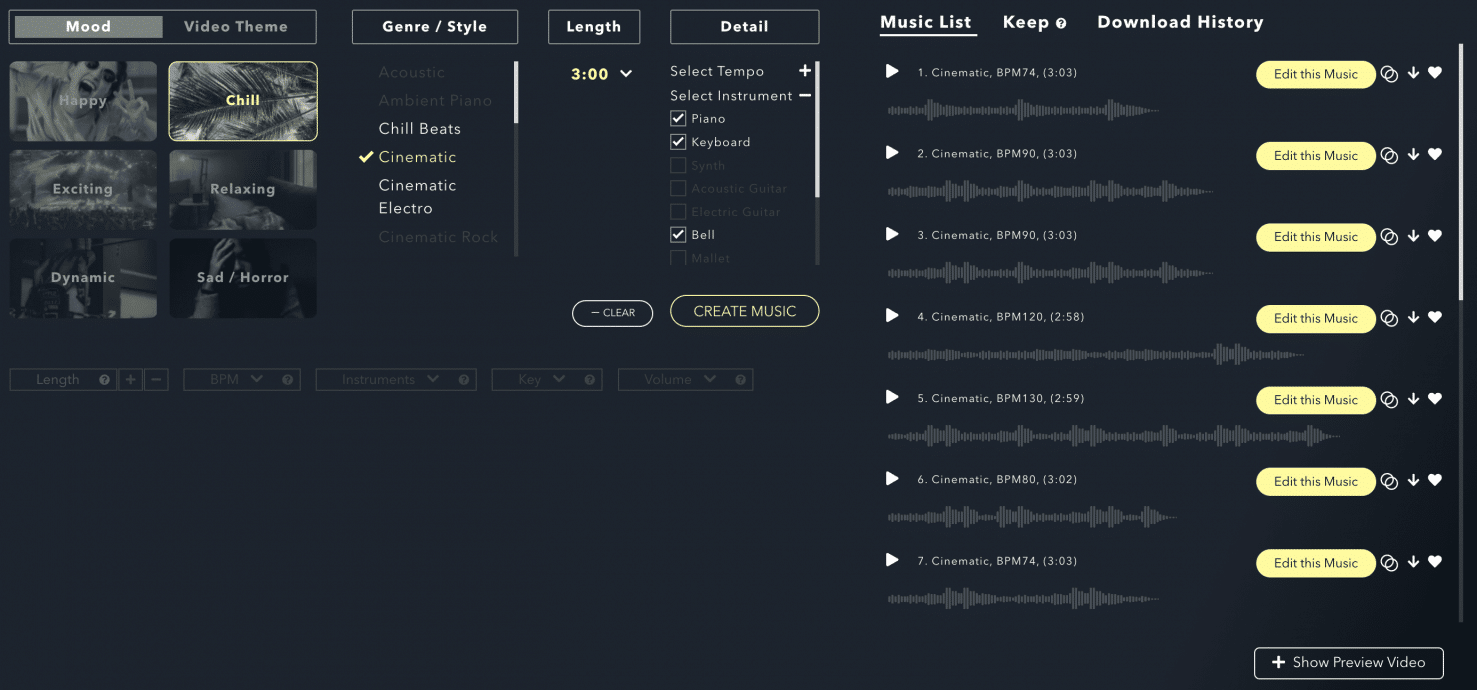This screenshot has height=690, width=1477.
Task: Switch to the Download History tab
Action: click(x=1179, y=21)
